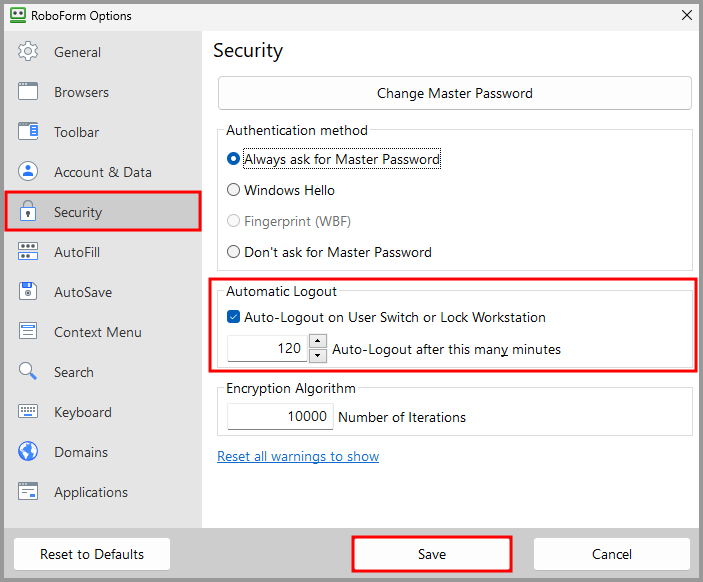The width and height of the screenshot is (703, 582).
Task: Click the Context Menu list icon
Action: pos(28,331)
